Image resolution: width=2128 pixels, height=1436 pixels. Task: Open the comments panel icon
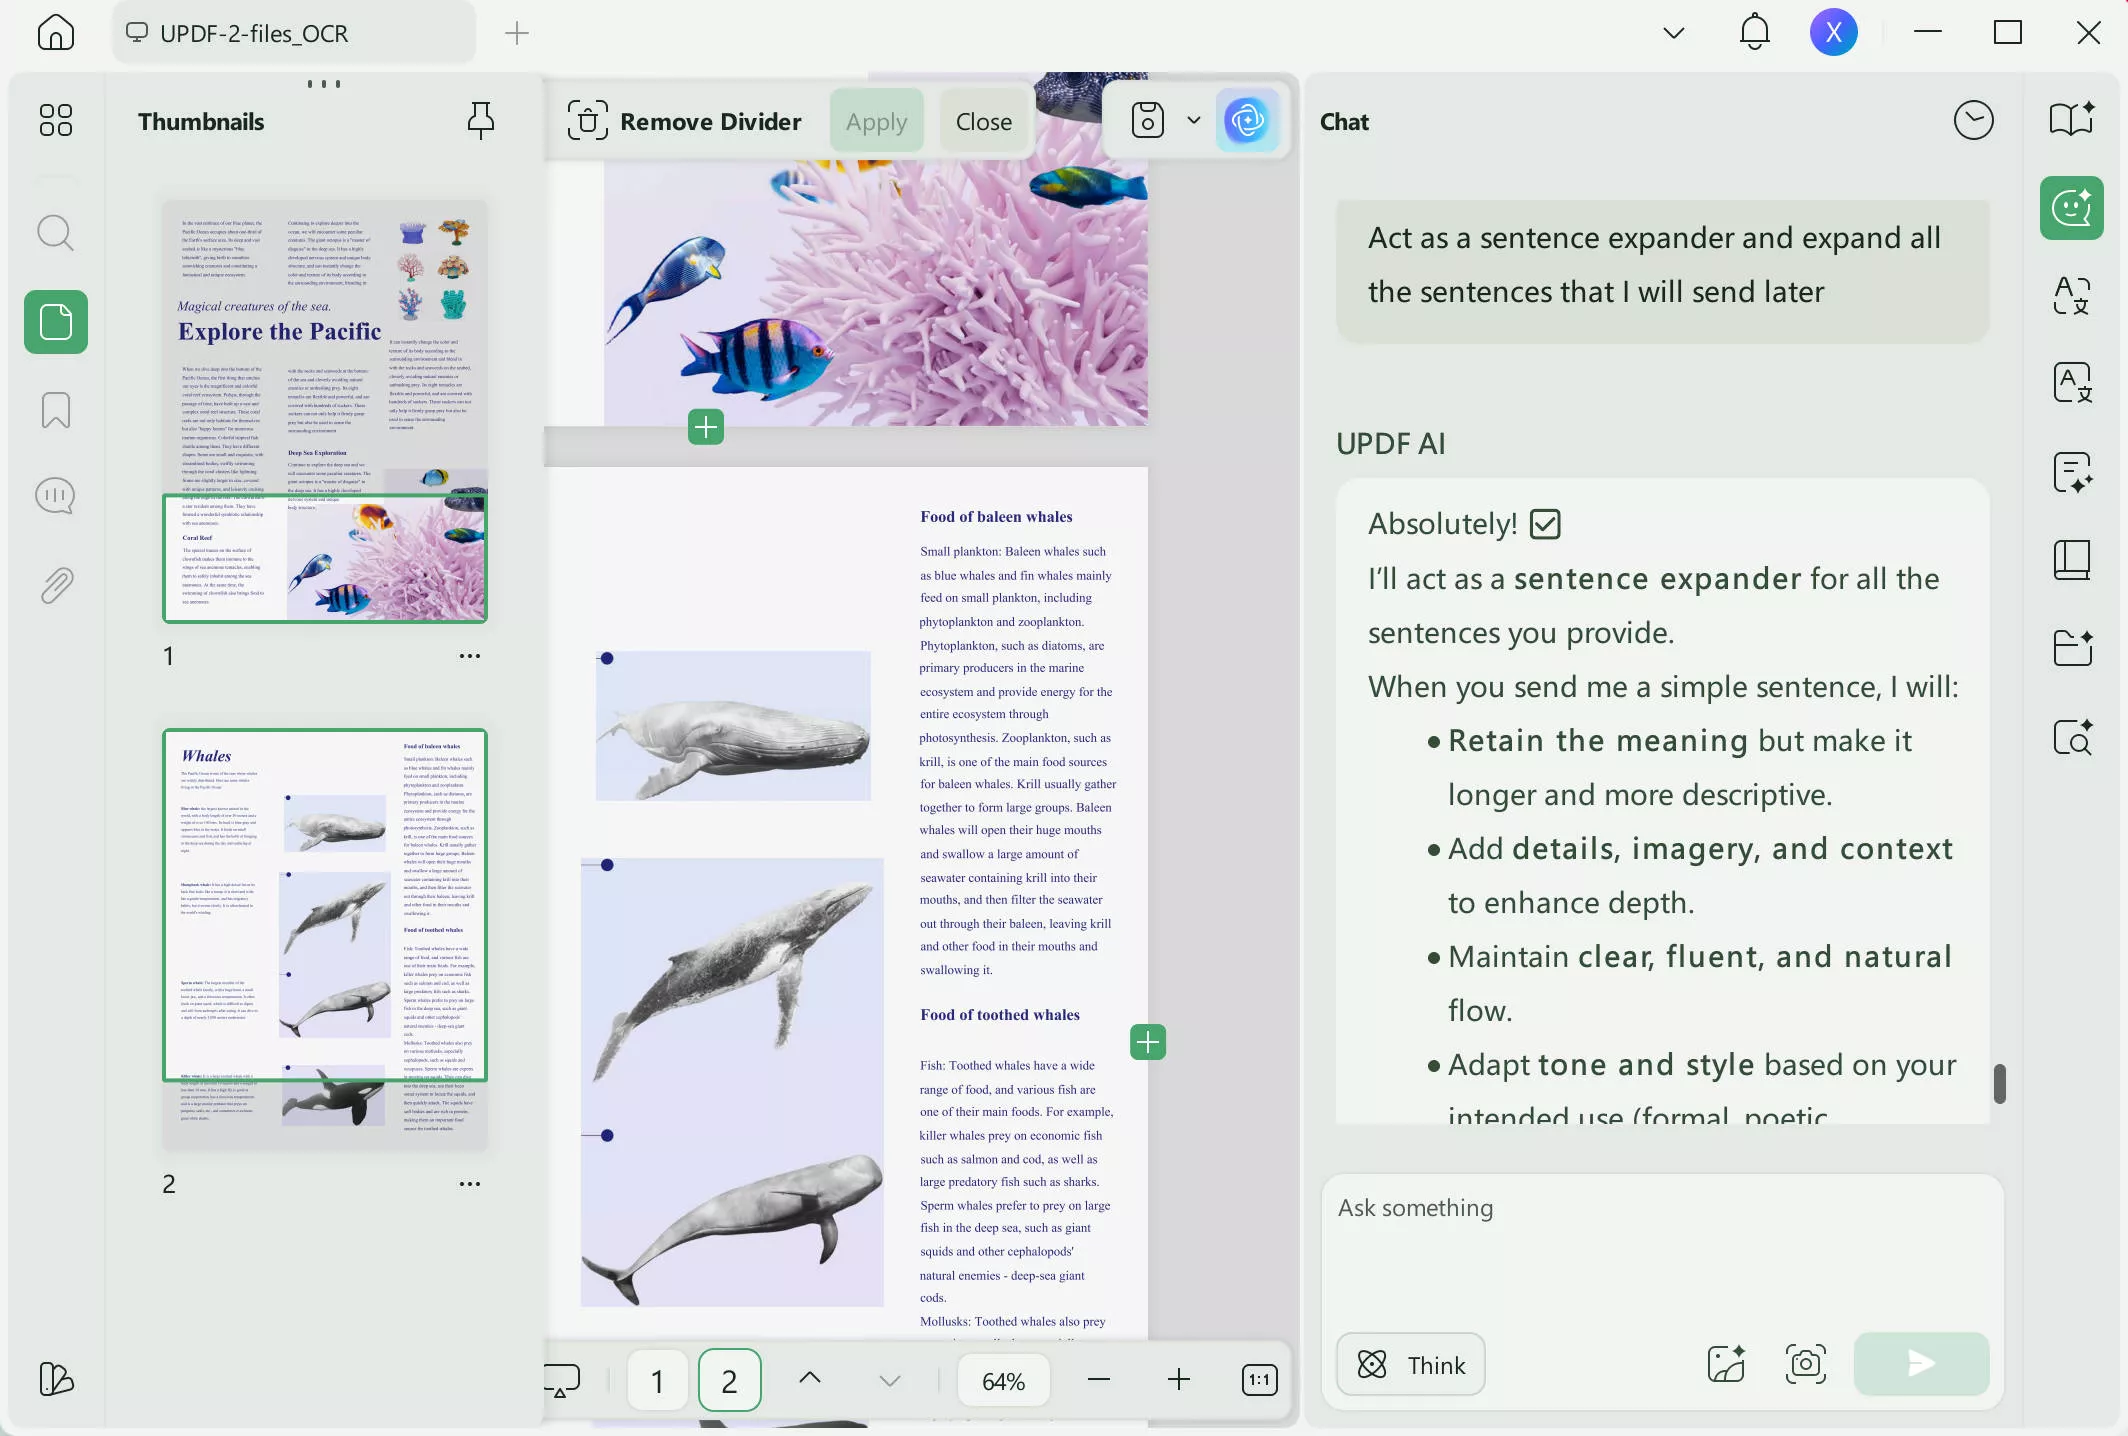pos(55,496)
